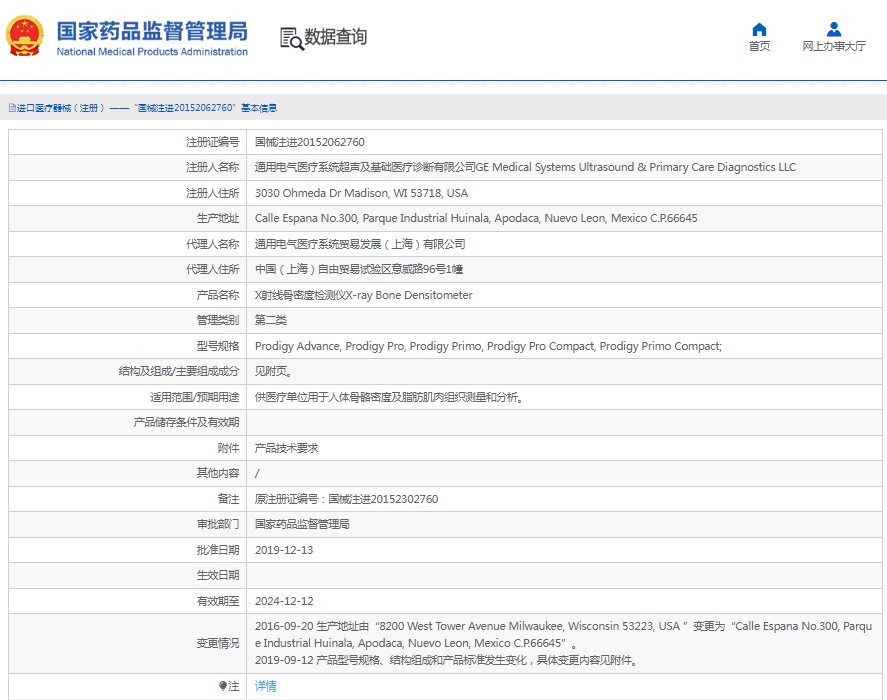
Task: Open the data query search icon
Action: [x=292, y=38]
